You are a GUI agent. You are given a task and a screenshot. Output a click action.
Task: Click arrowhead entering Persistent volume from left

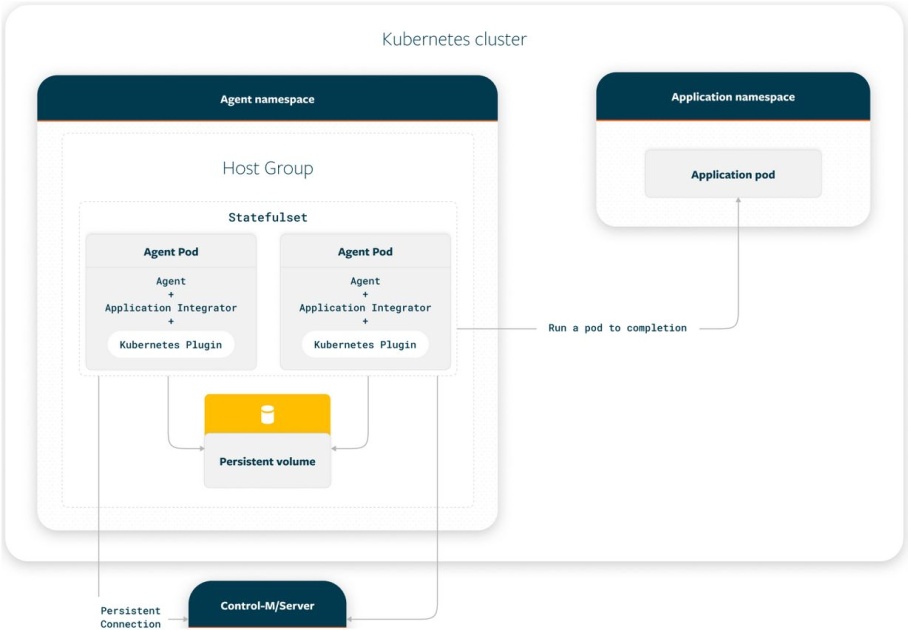[200, 448]
